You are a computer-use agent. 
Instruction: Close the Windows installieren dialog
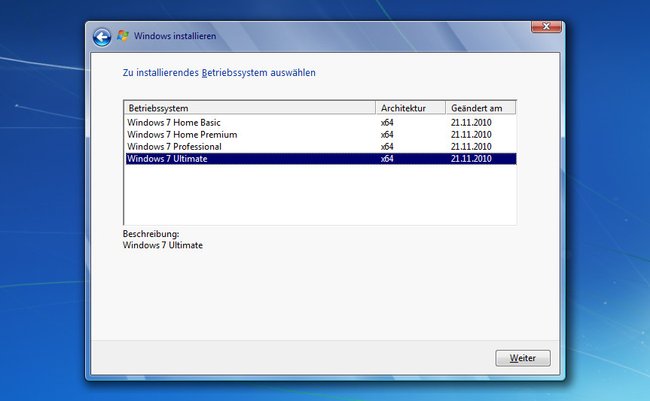tap(546, 27)
